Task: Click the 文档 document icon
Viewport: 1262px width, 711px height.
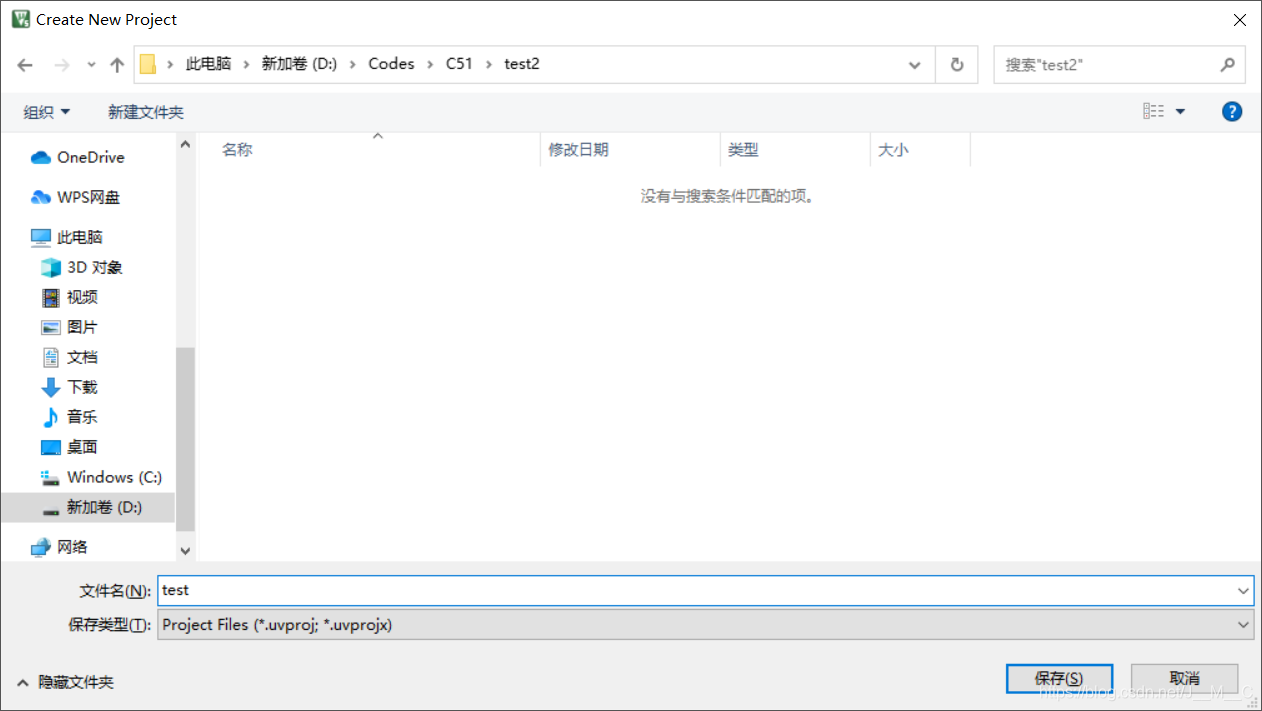Action: 51,358
